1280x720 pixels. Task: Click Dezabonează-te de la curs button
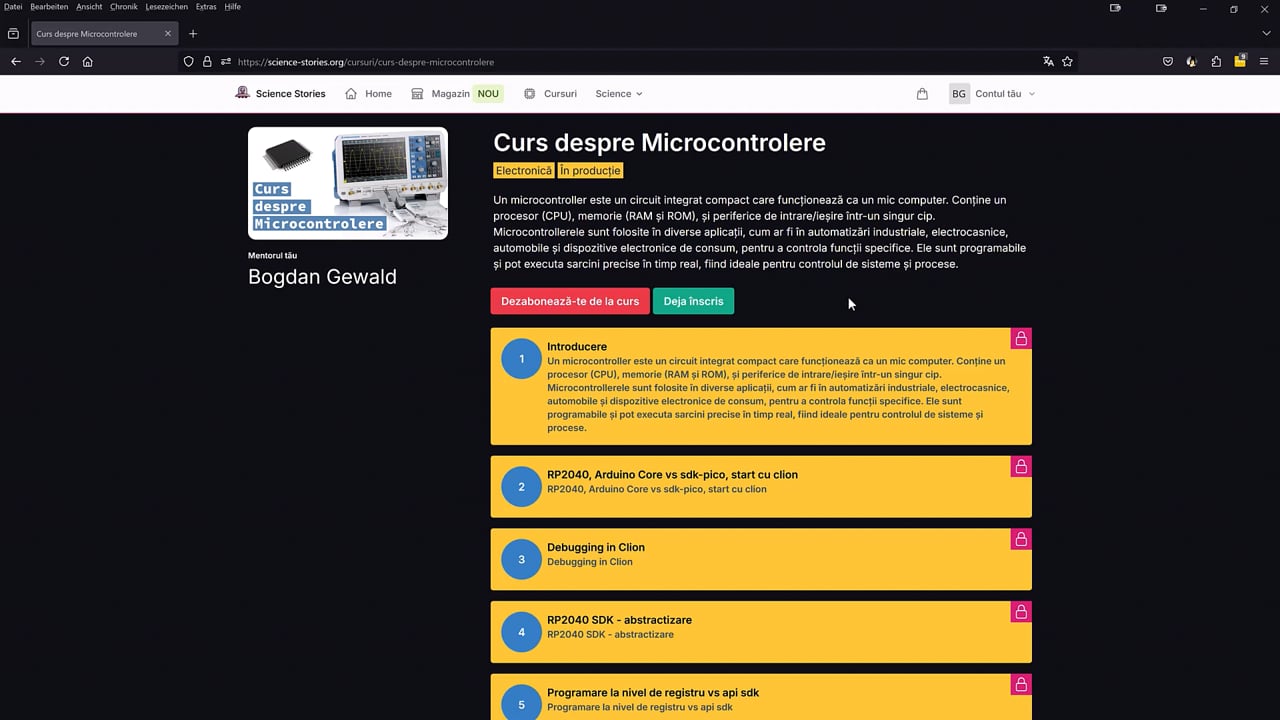(x=570, y=301)
